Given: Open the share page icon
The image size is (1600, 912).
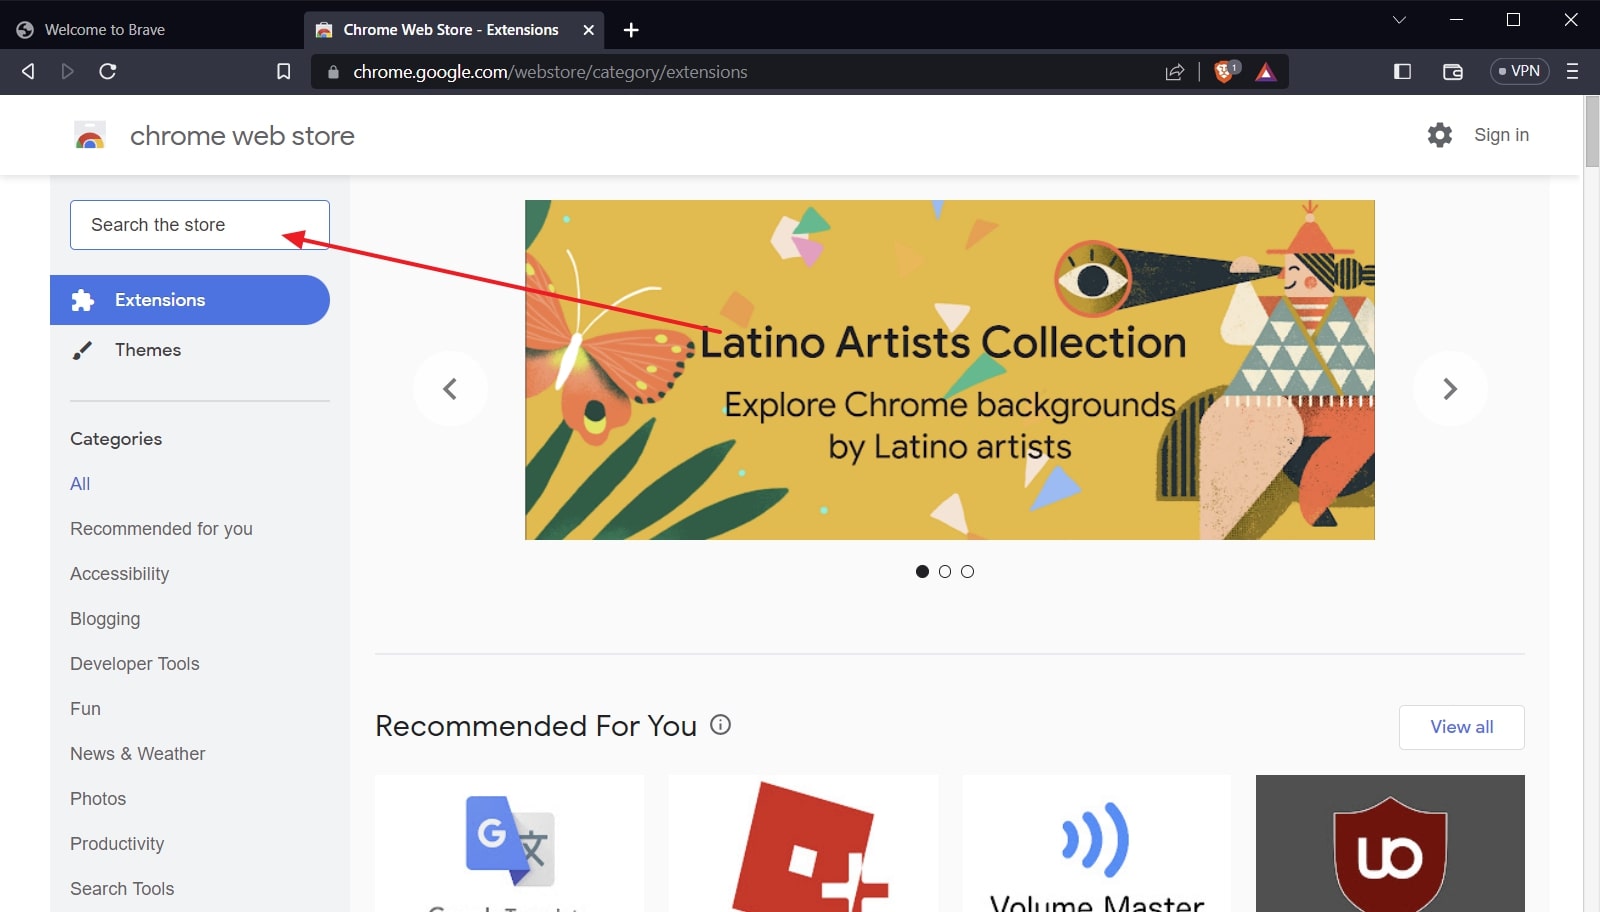Looking at the screenshot, I should 1175,72.
